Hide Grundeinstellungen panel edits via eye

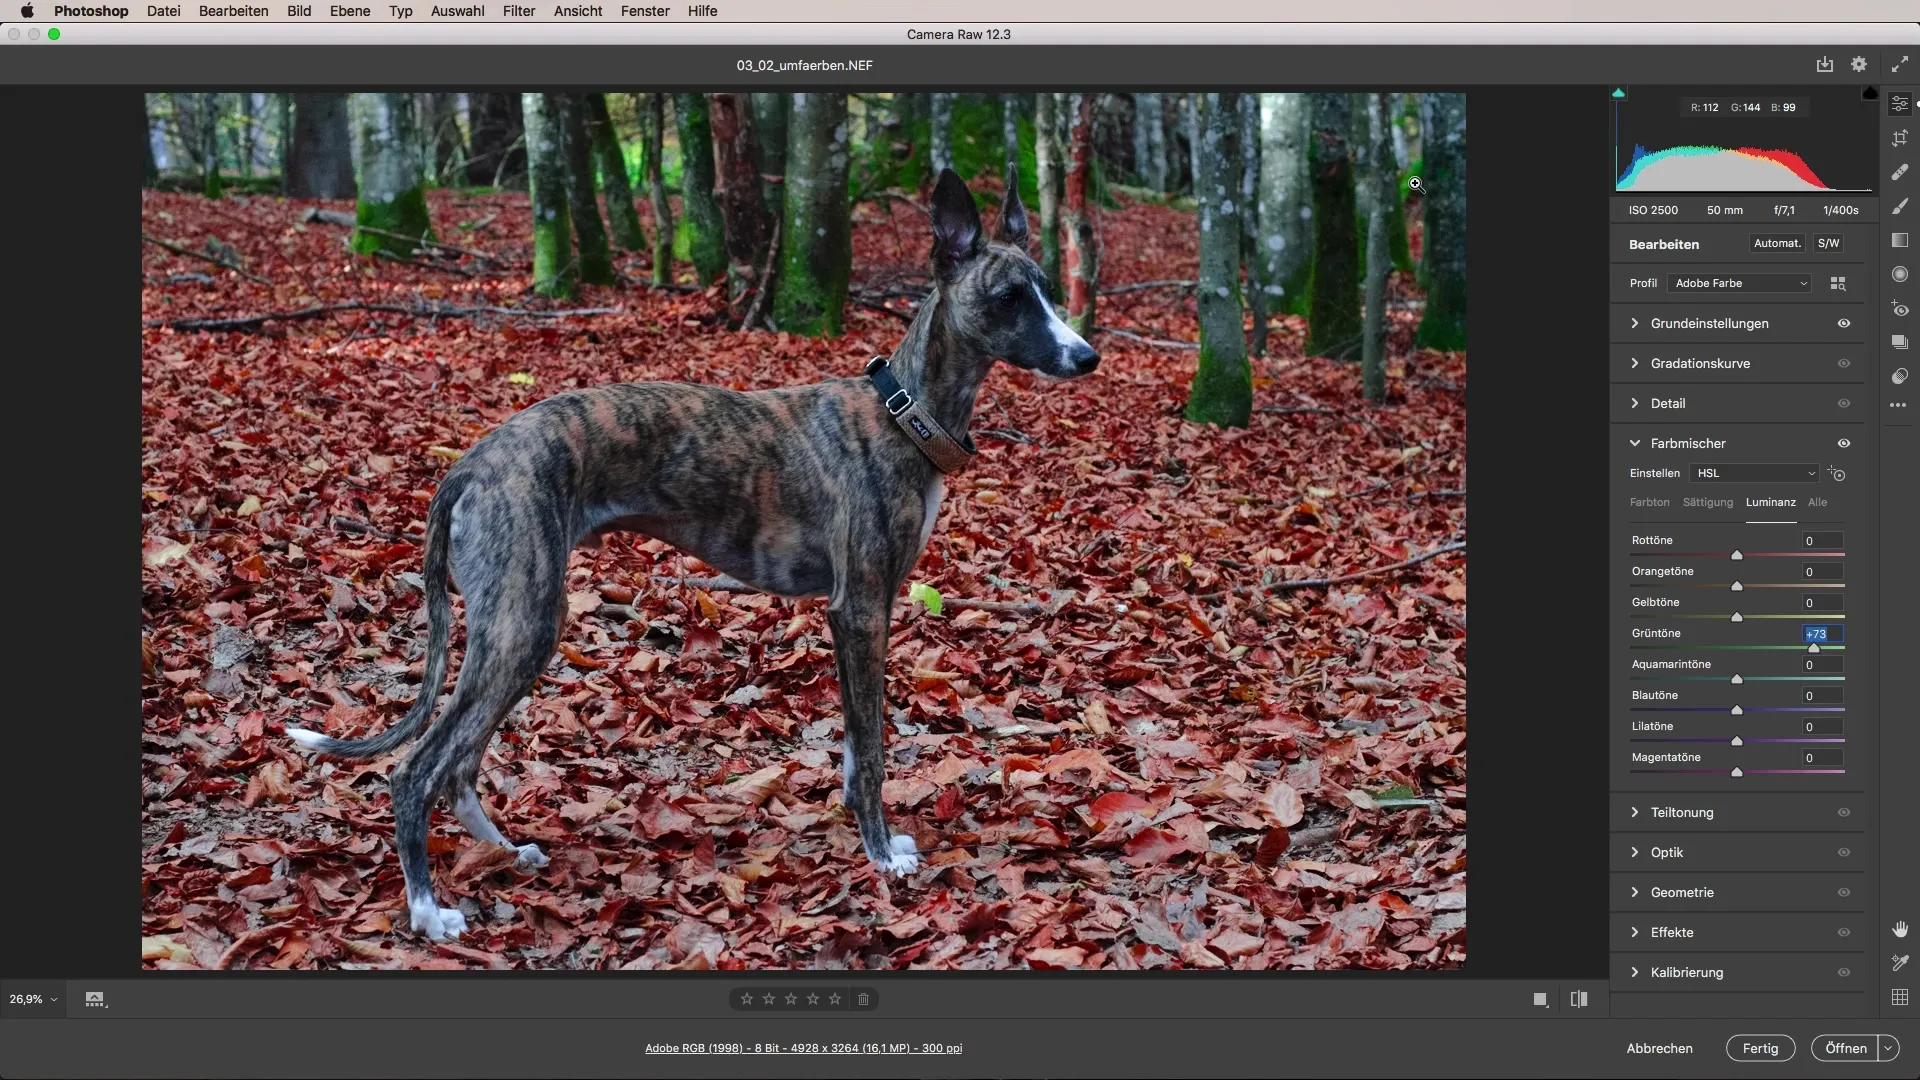pyautogui.click(x=1844, y=324)
